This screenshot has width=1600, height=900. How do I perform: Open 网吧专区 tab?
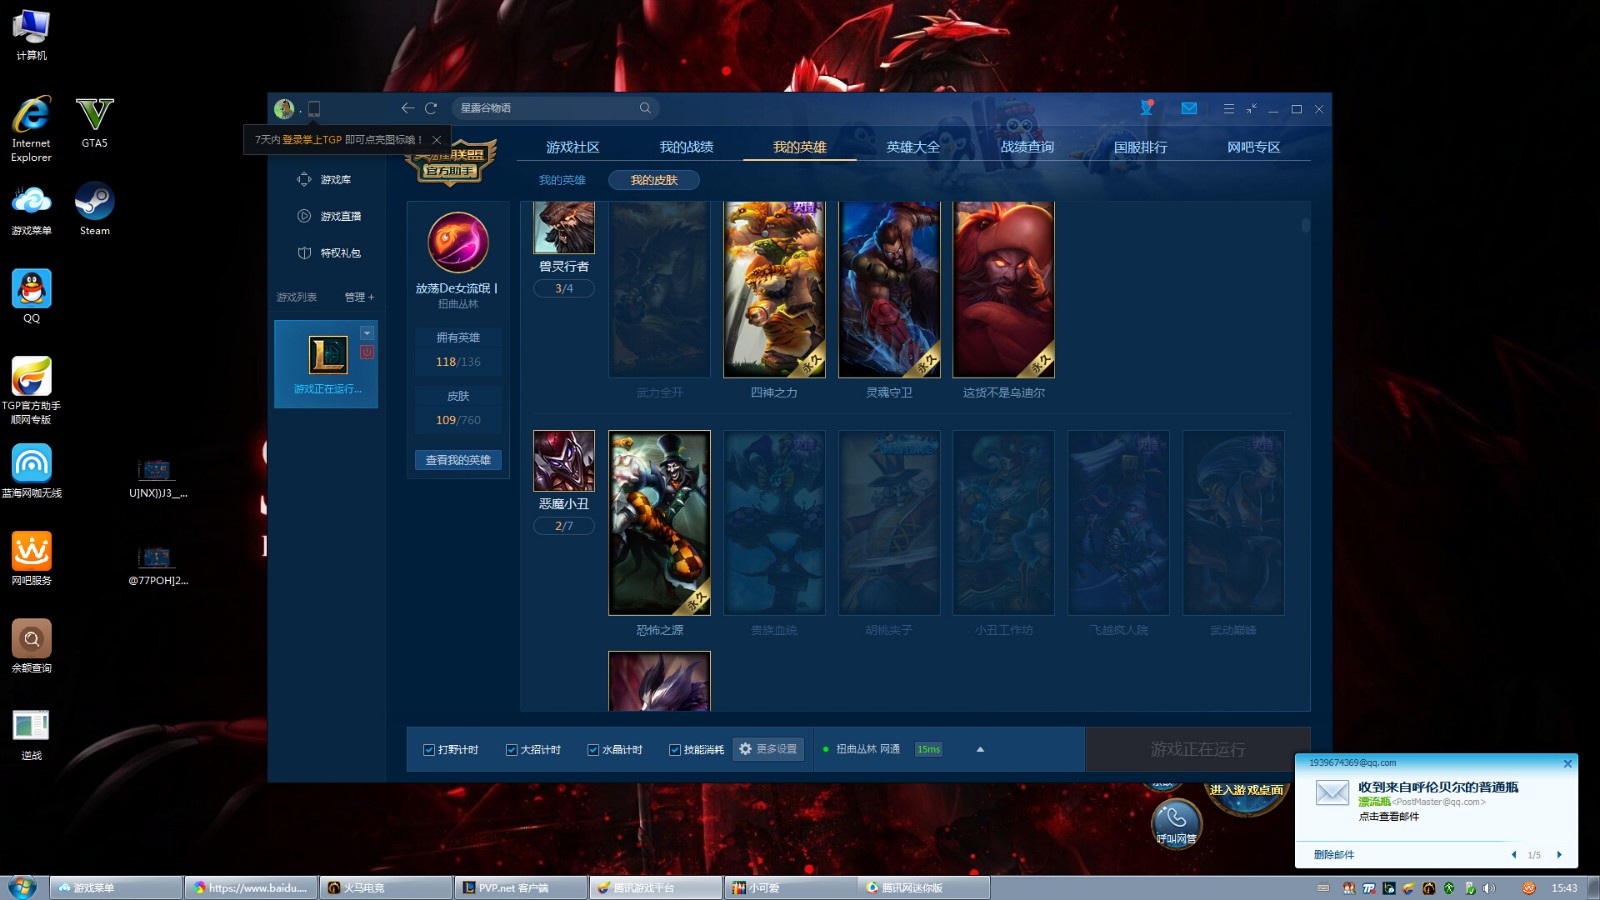1254,147
